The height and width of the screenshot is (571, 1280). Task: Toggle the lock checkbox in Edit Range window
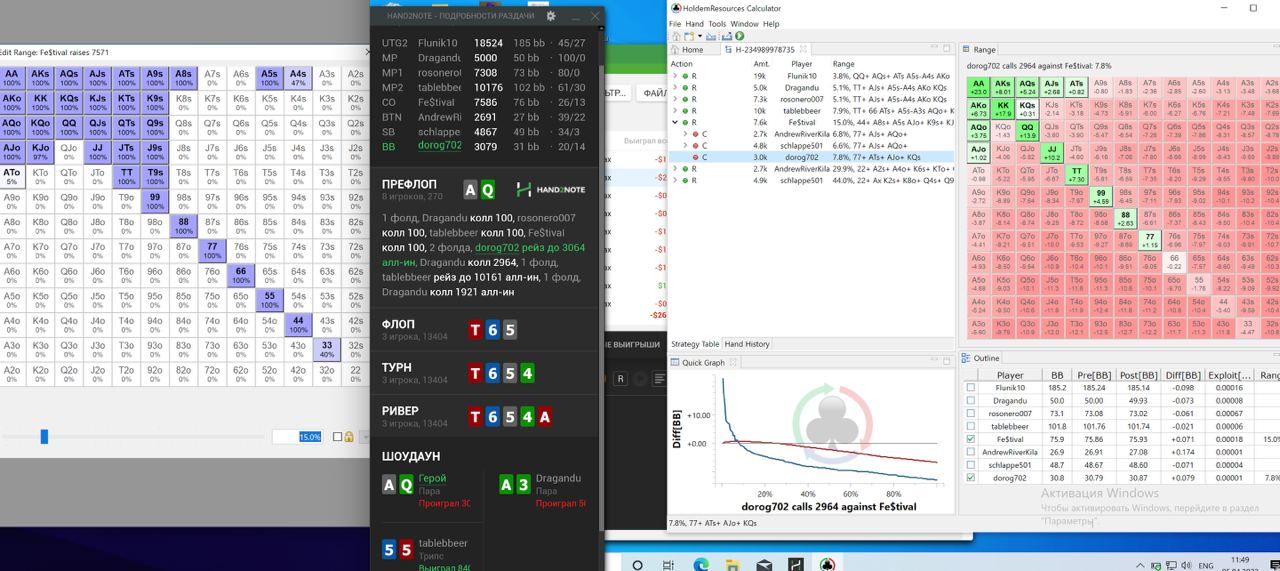click(338, 437)
